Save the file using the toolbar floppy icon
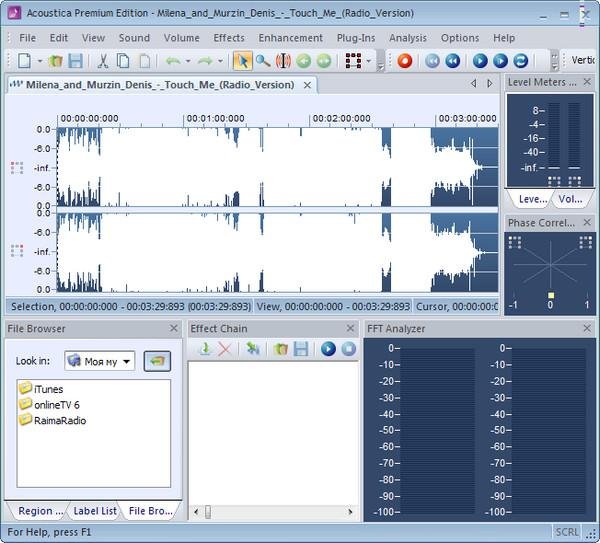The width and height of the screenshot is (600, 543). point(73,61)
